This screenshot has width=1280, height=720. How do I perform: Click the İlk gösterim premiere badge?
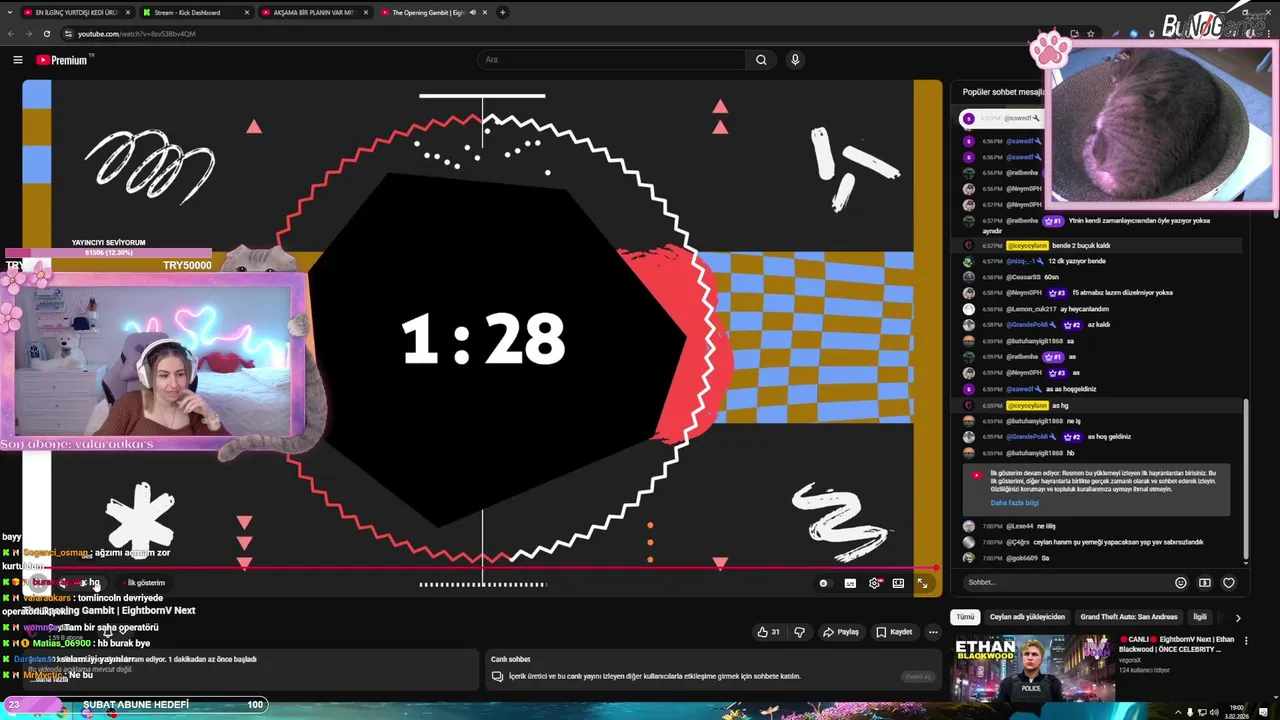click(x=144, y=583)
